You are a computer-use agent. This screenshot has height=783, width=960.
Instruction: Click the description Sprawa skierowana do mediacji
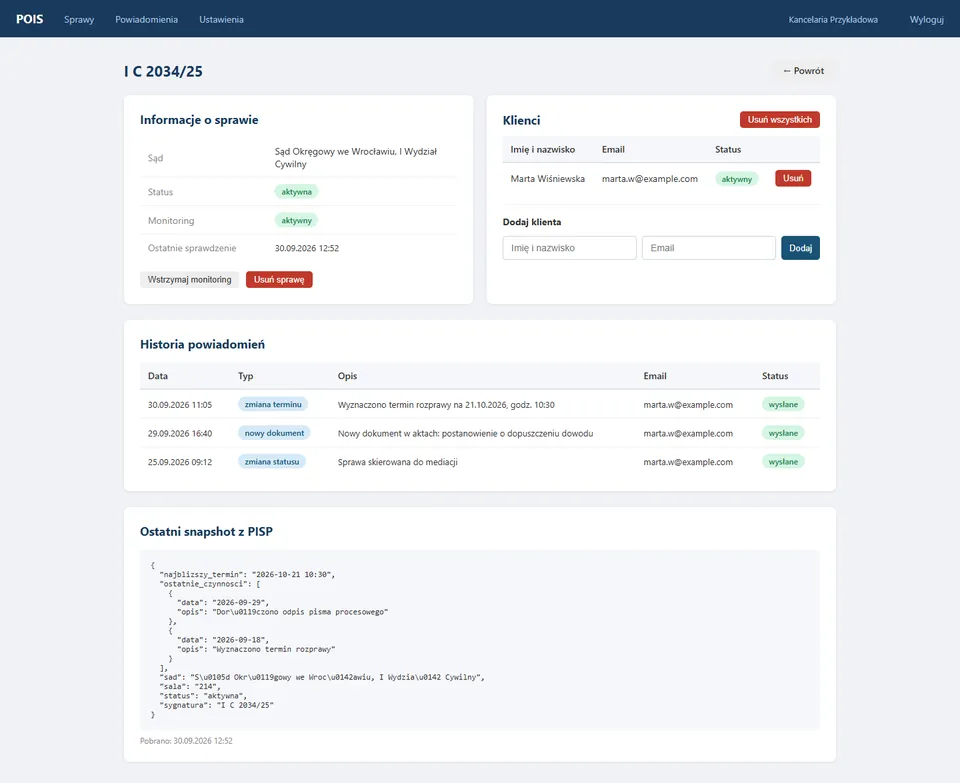pyautogui.click(x=398, y=462)
